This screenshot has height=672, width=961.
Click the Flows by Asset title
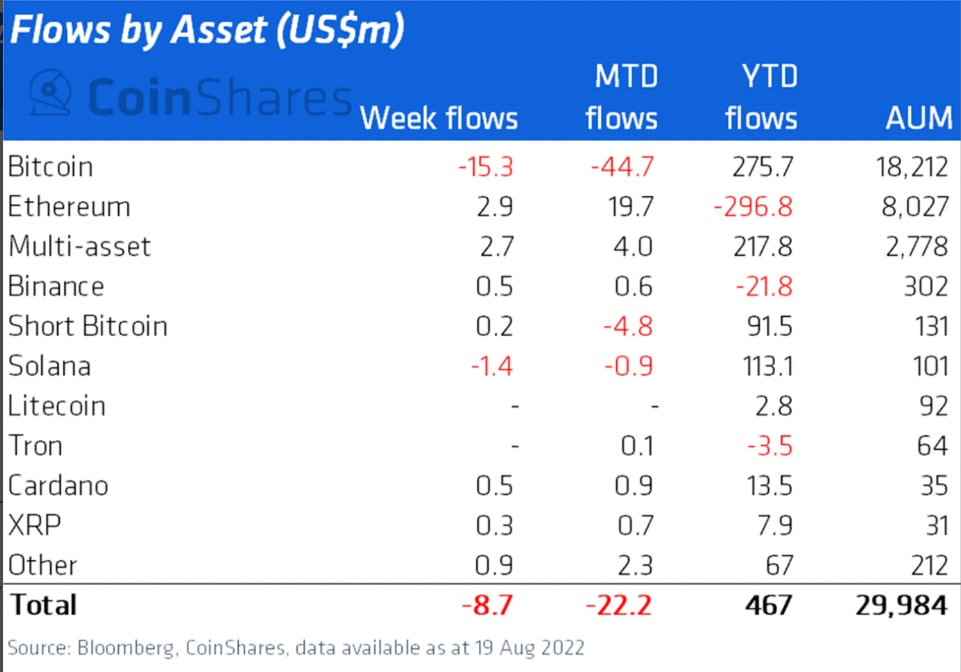click(206, 30)
